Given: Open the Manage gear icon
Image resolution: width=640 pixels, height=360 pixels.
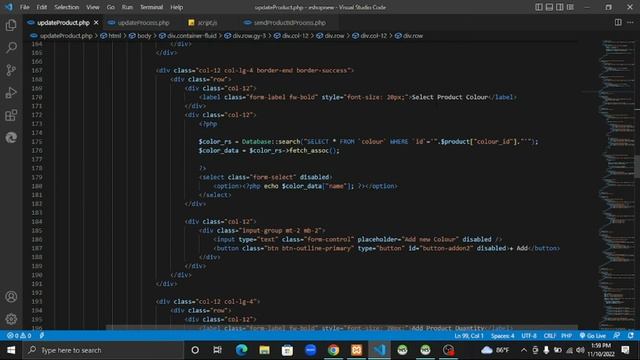Looking at the screenshot, I should pos(11,319).
